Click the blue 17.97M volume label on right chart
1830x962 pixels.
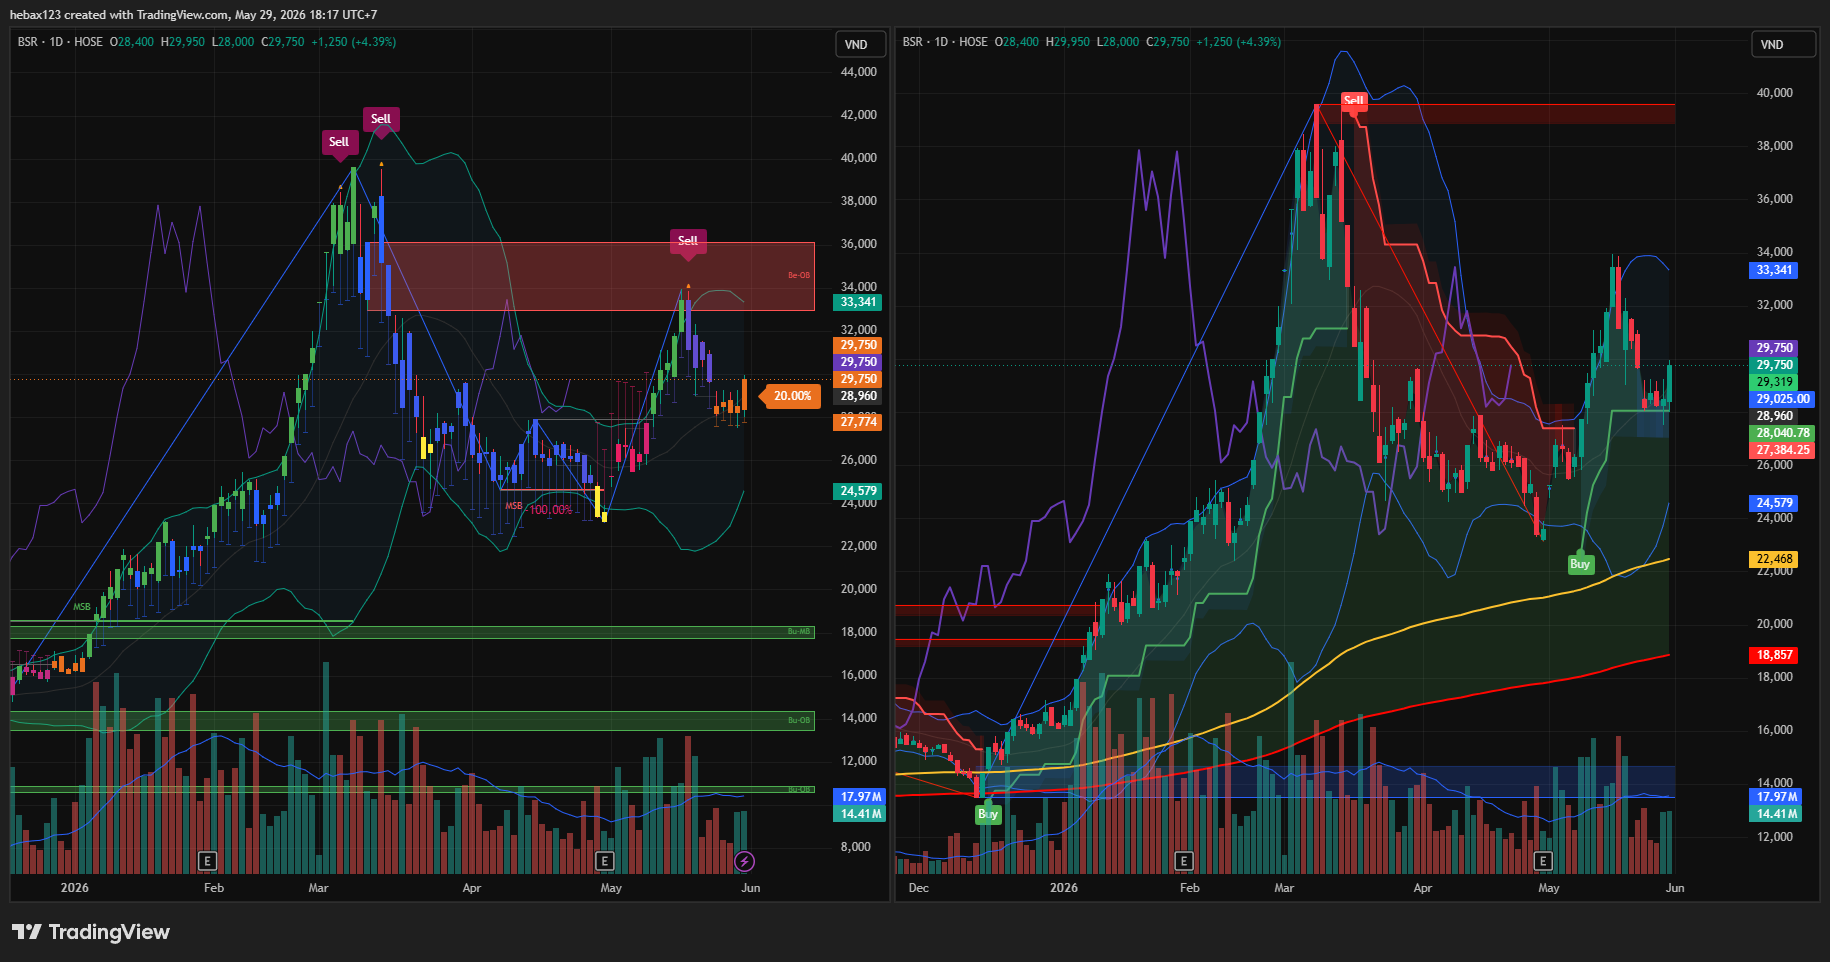1777,797
